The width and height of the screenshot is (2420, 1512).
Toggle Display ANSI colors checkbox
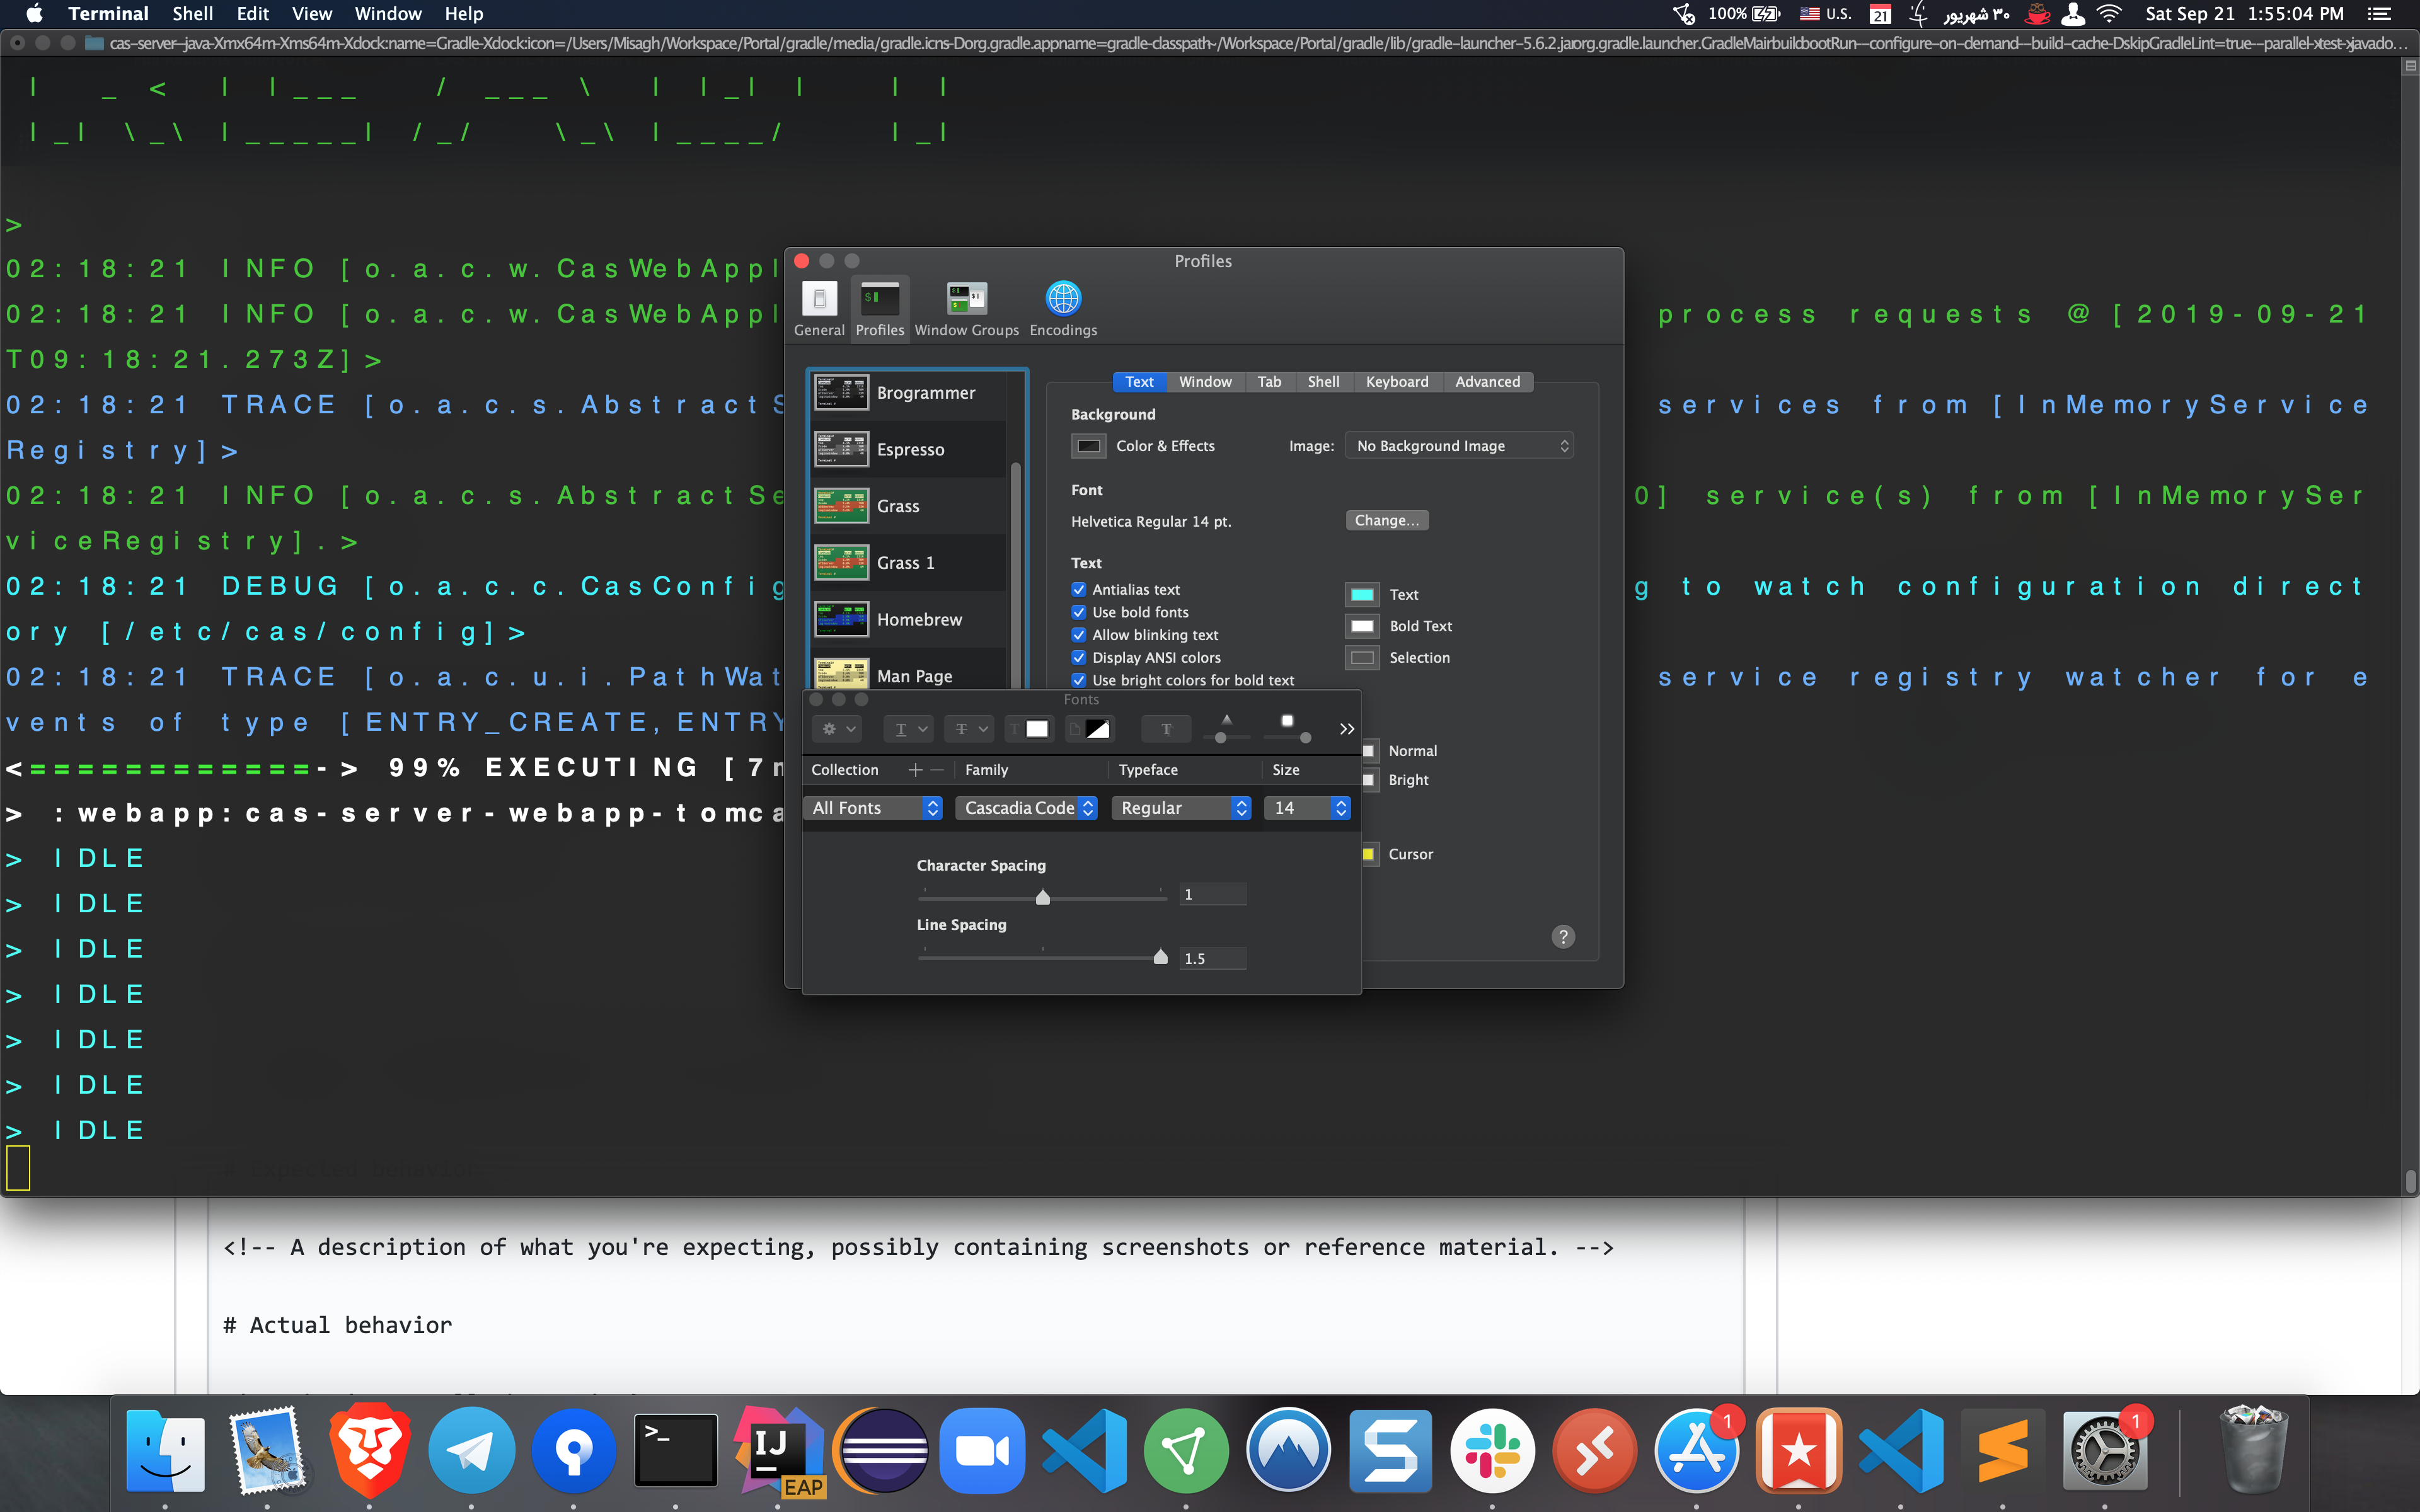1079,657
